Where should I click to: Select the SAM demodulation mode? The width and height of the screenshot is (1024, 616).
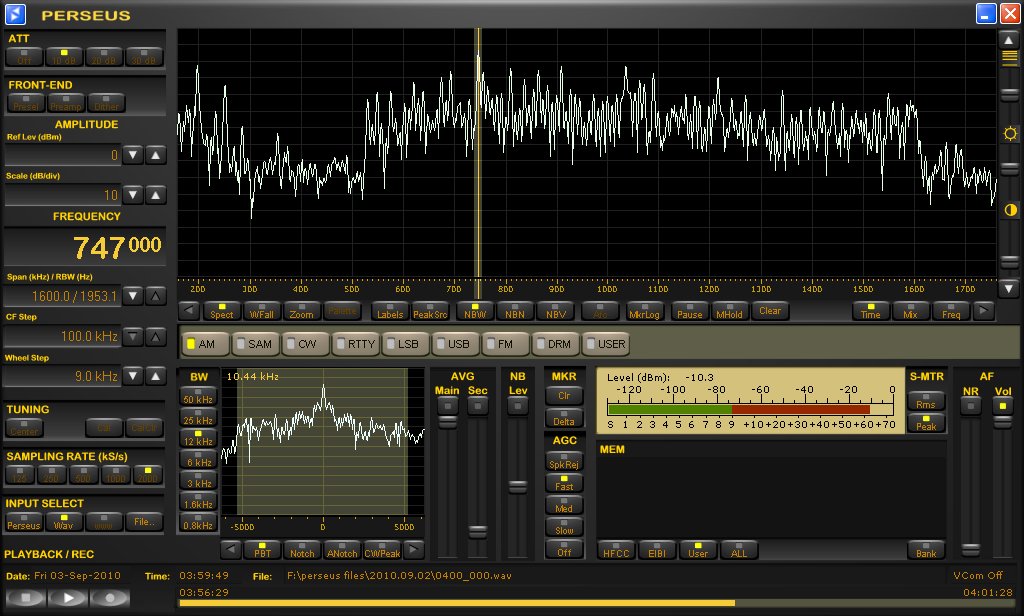pyautogui.click(x=255, y=344)
